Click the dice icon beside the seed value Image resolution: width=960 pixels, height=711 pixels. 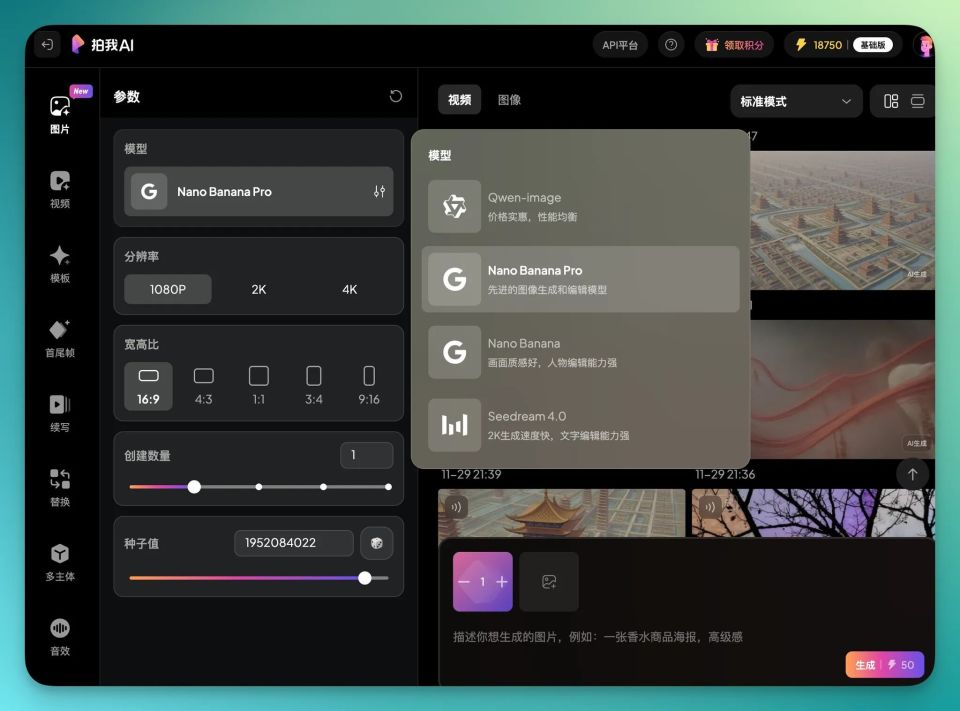point(376,543)
